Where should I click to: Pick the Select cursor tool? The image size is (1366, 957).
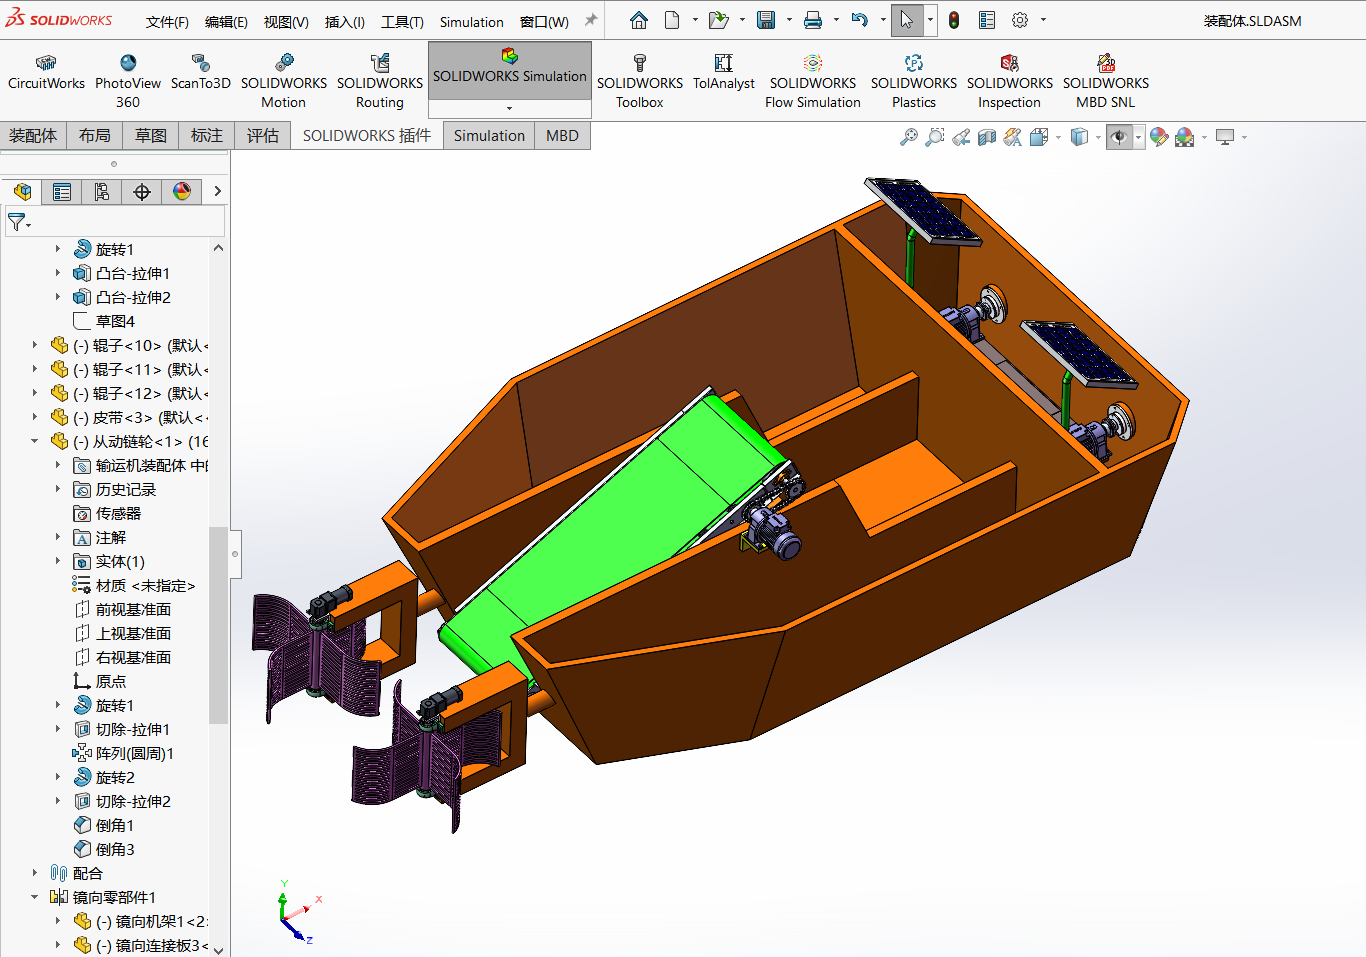click(906, 20)
